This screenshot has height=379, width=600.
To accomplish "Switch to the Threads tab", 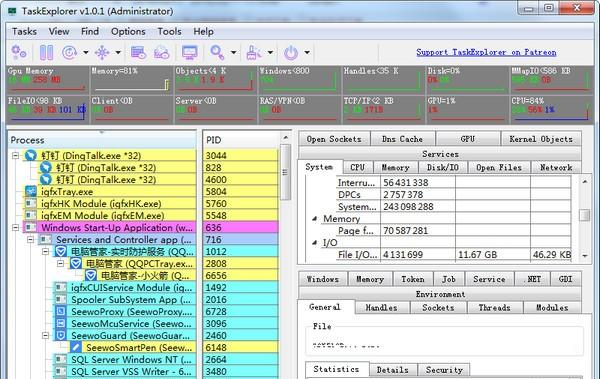I will click(x=494, y=307).
